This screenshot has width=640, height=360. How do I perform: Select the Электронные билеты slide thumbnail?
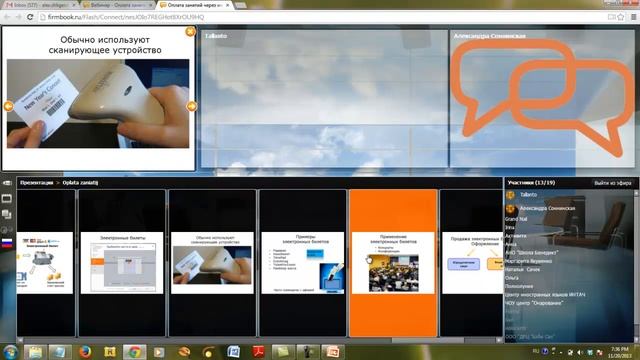pos(122,263)
